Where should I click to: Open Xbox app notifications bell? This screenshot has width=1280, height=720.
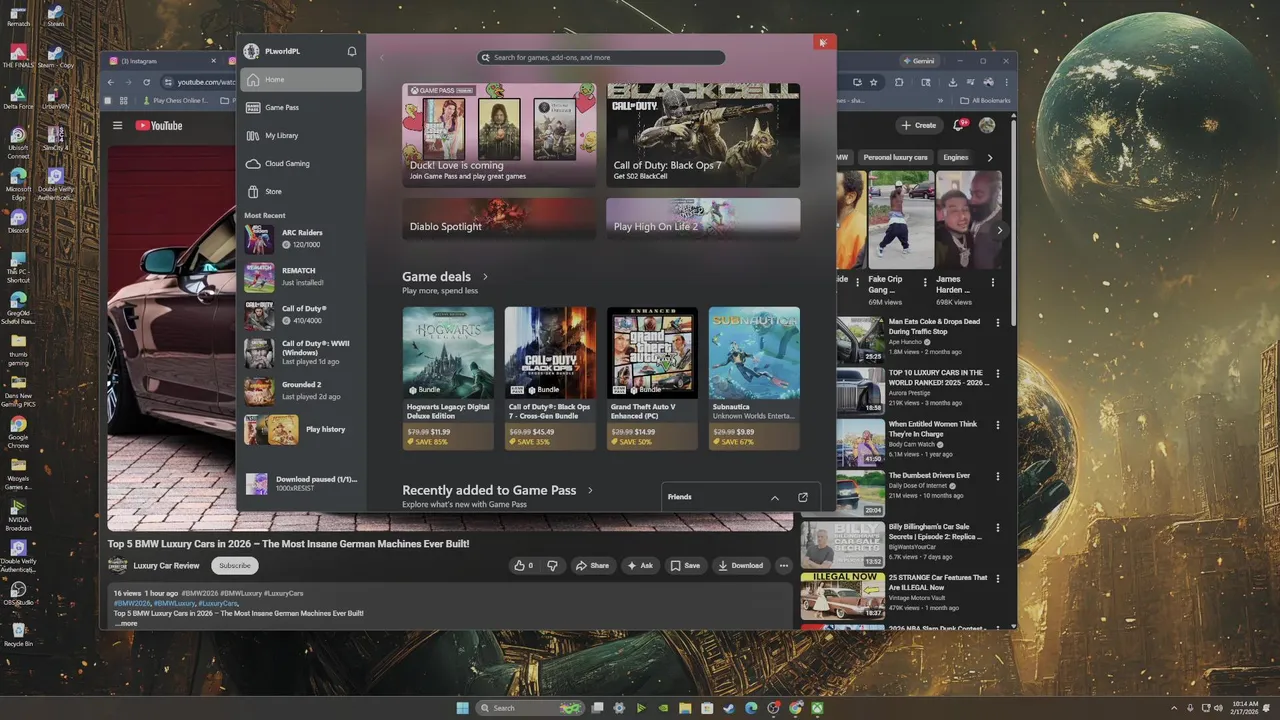point(352,51)
